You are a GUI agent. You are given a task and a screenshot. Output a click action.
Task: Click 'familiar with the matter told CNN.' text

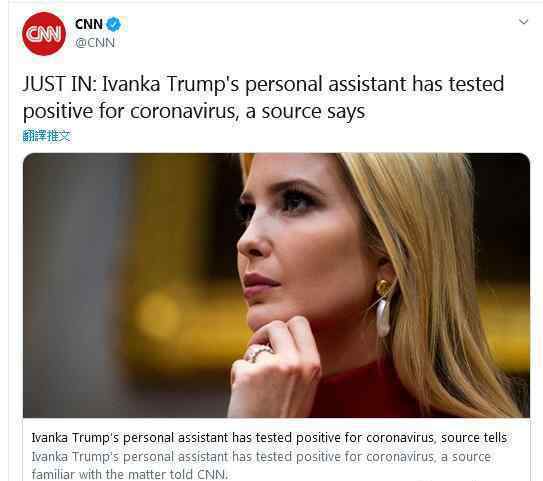coord(130,474)
